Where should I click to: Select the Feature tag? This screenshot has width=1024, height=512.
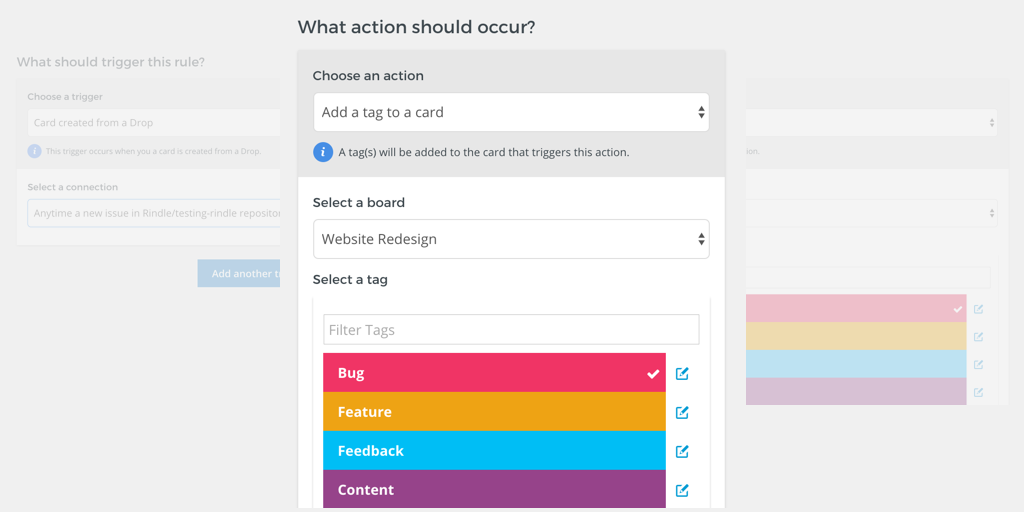point(494,412)
